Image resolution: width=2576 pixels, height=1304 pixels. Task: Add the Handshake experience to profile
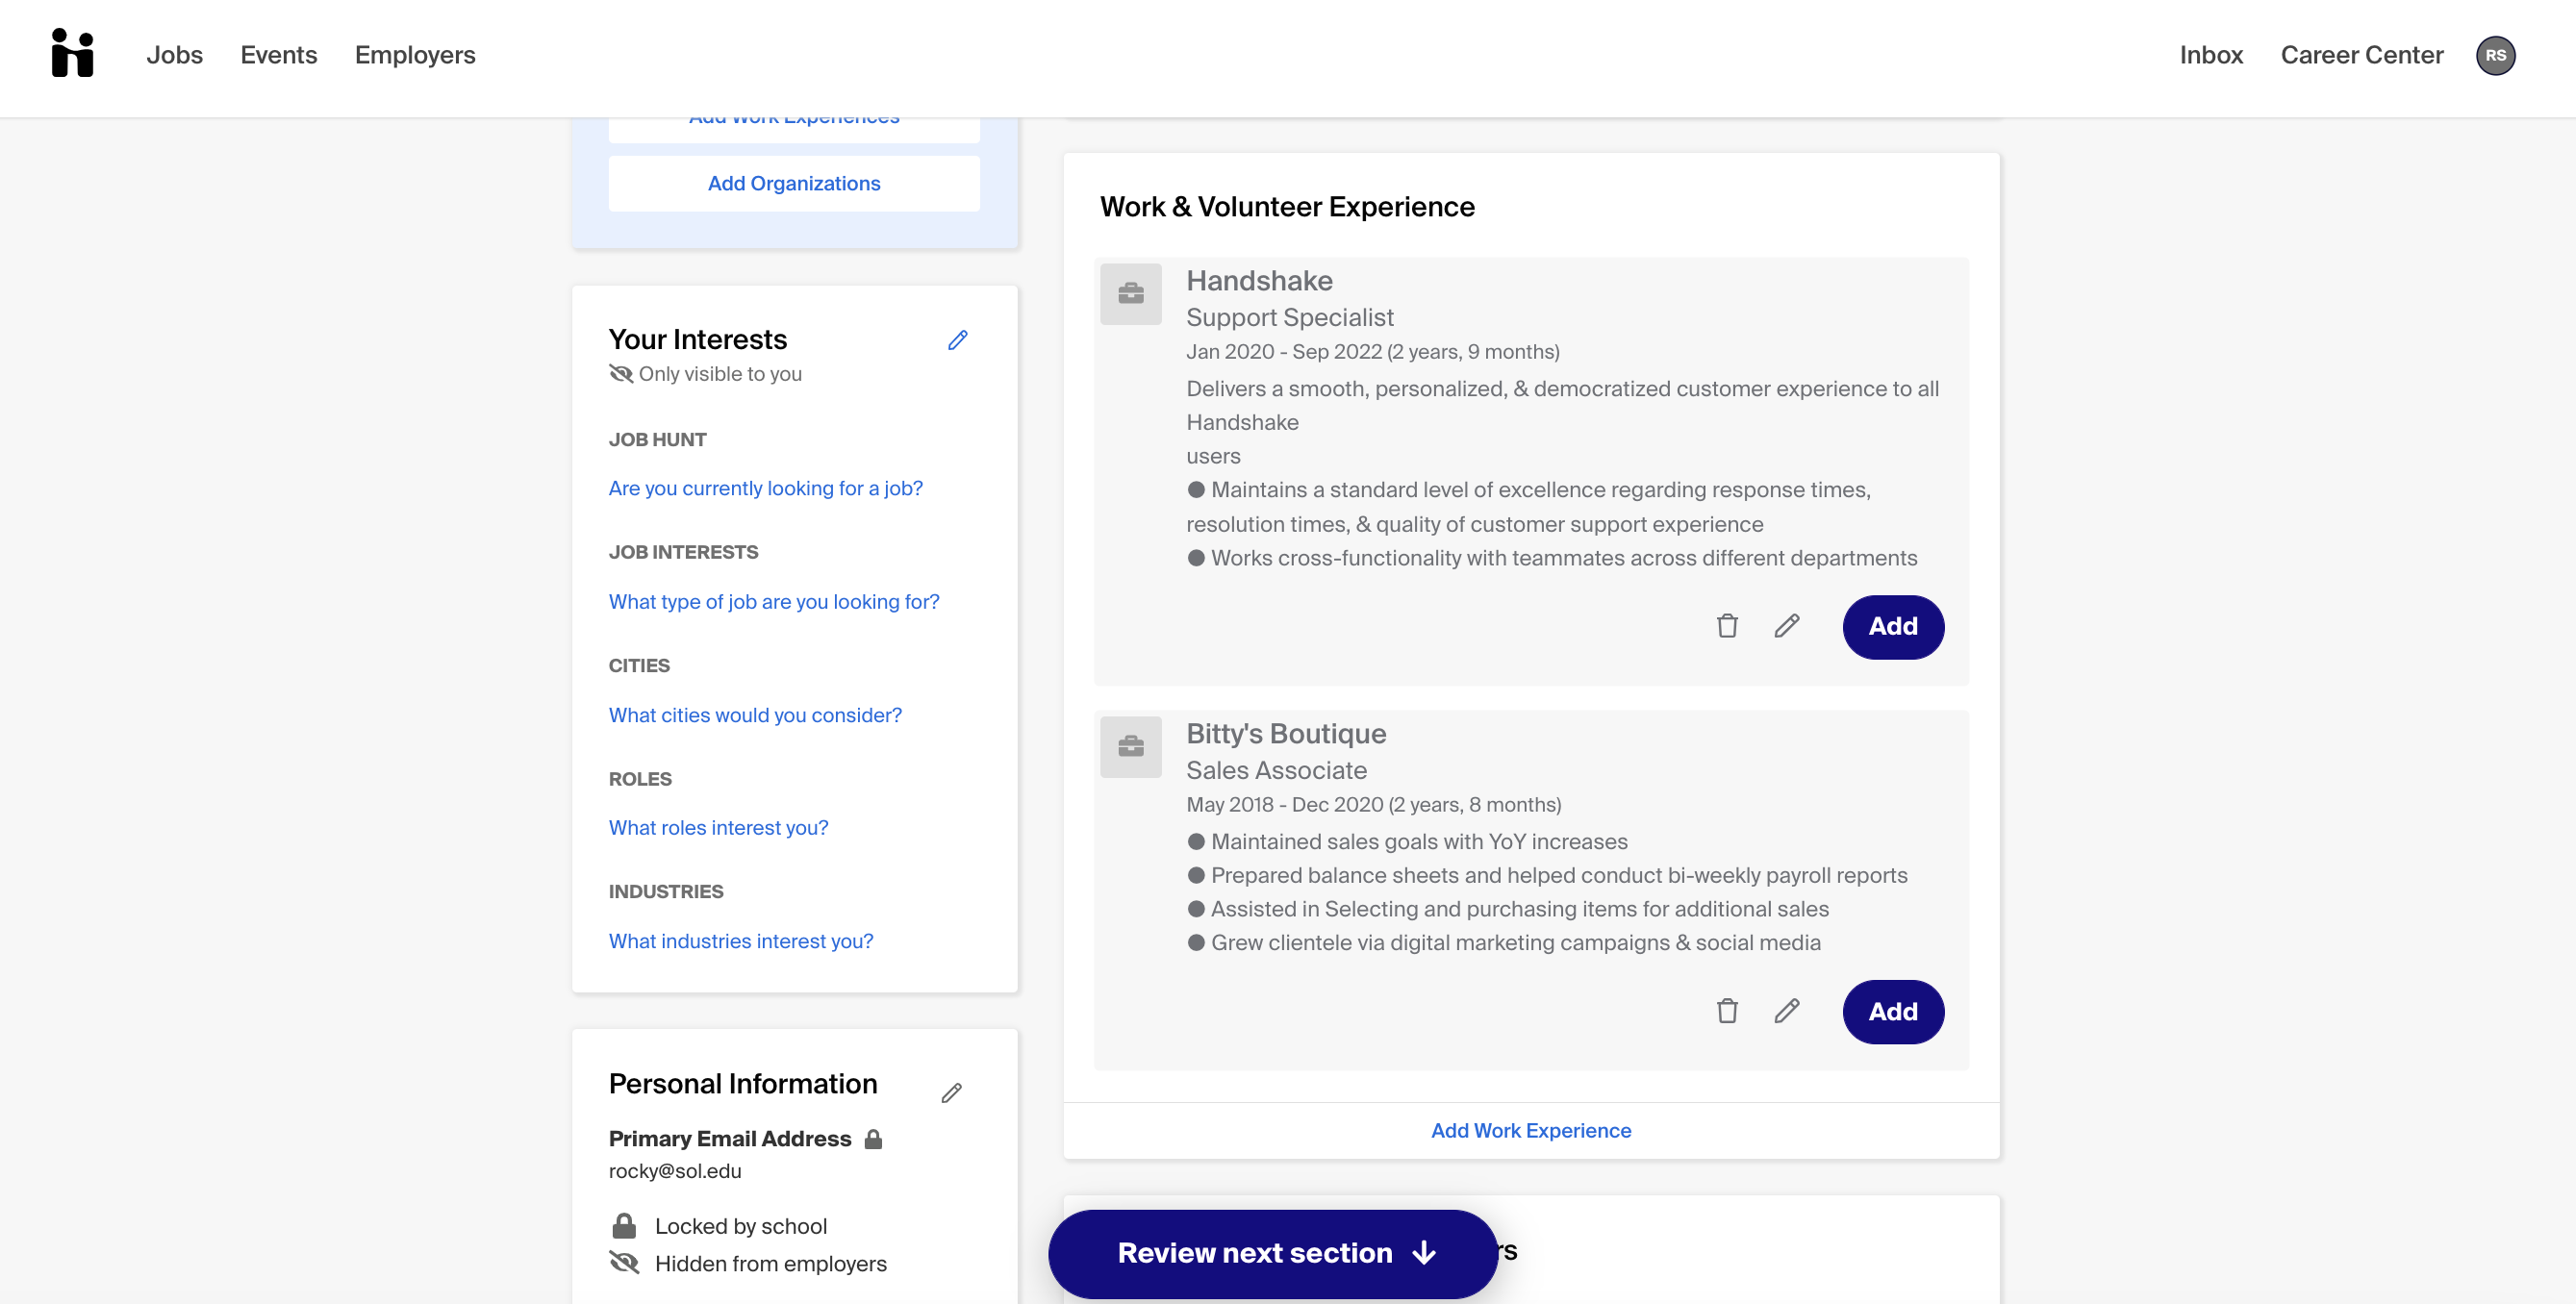coord(1893,626)
